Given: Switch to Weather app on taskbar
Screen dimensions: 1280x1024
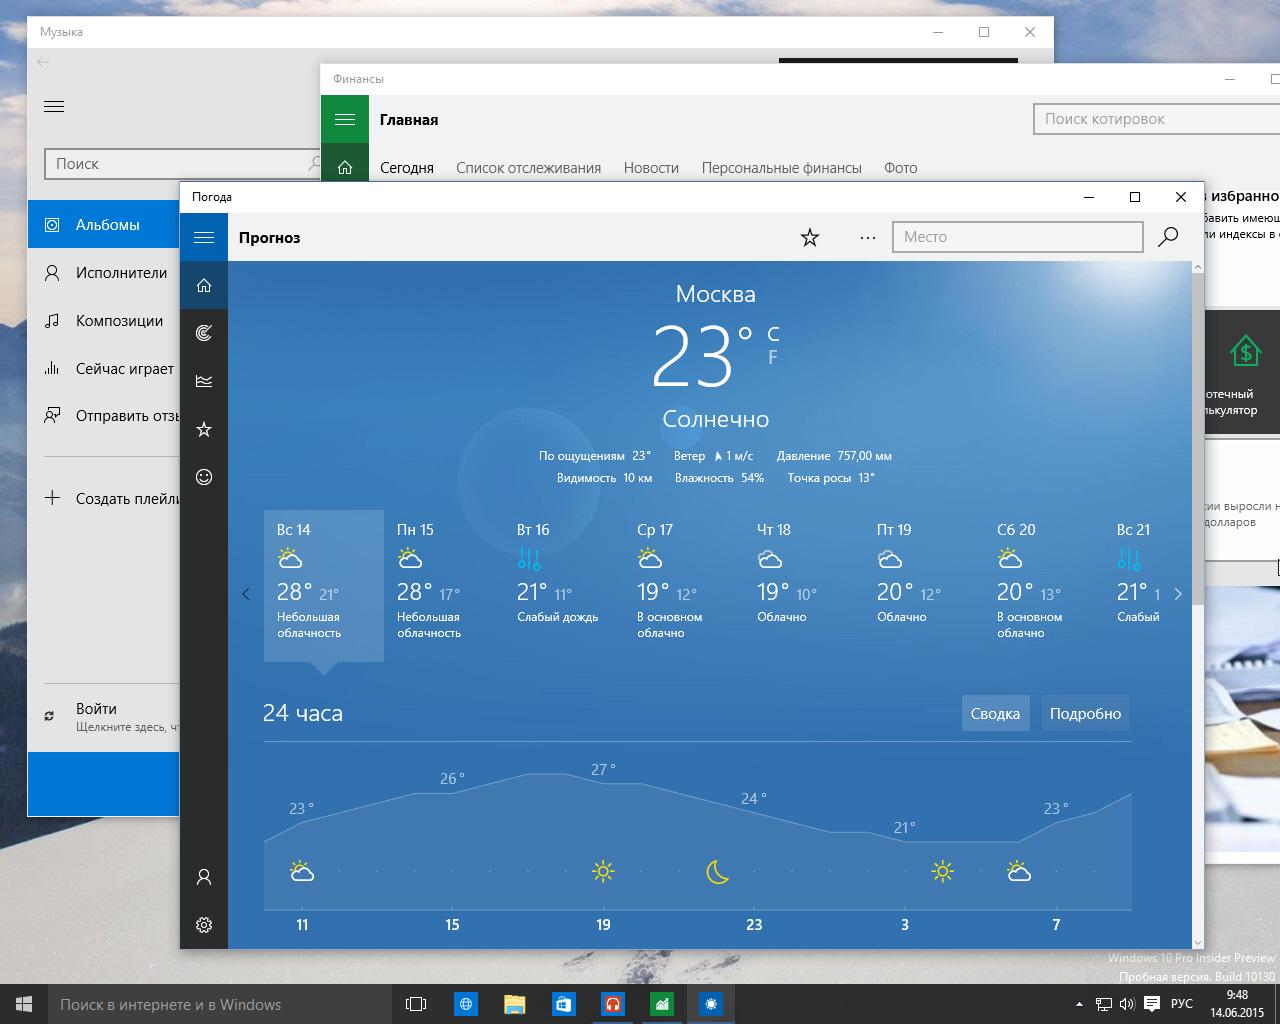Looking at the screenshot, I should (x=711, y=1004).
